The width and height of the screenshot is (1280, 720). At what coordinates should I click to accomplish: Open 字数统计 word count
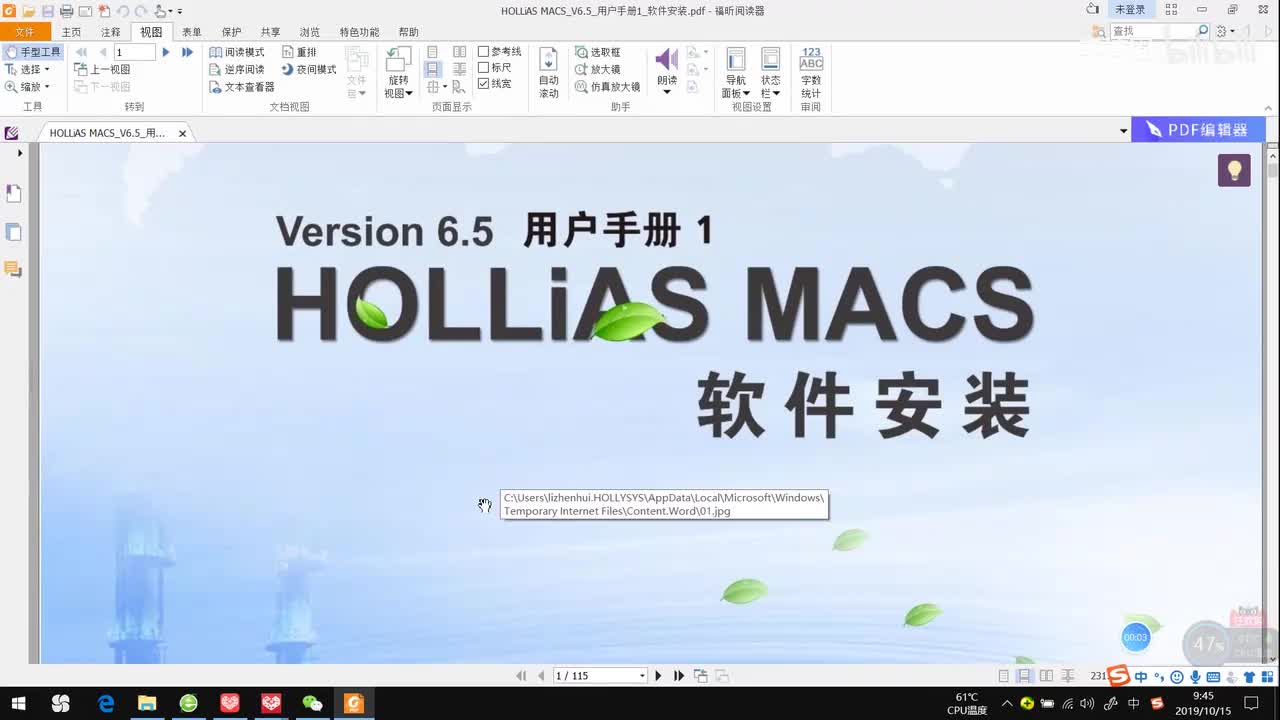[x=811, y=73]
